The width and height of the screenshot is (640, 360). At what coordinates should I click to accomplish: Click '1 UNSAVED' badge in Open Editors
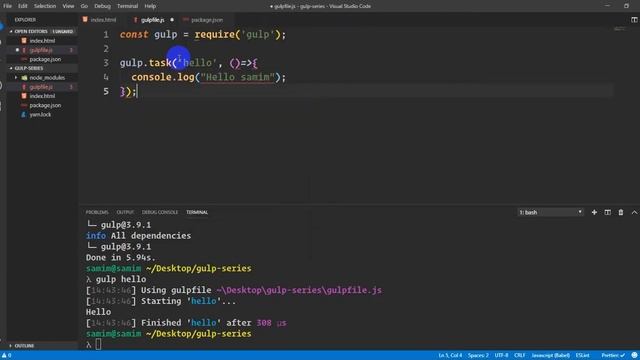(x=63, y=31)
